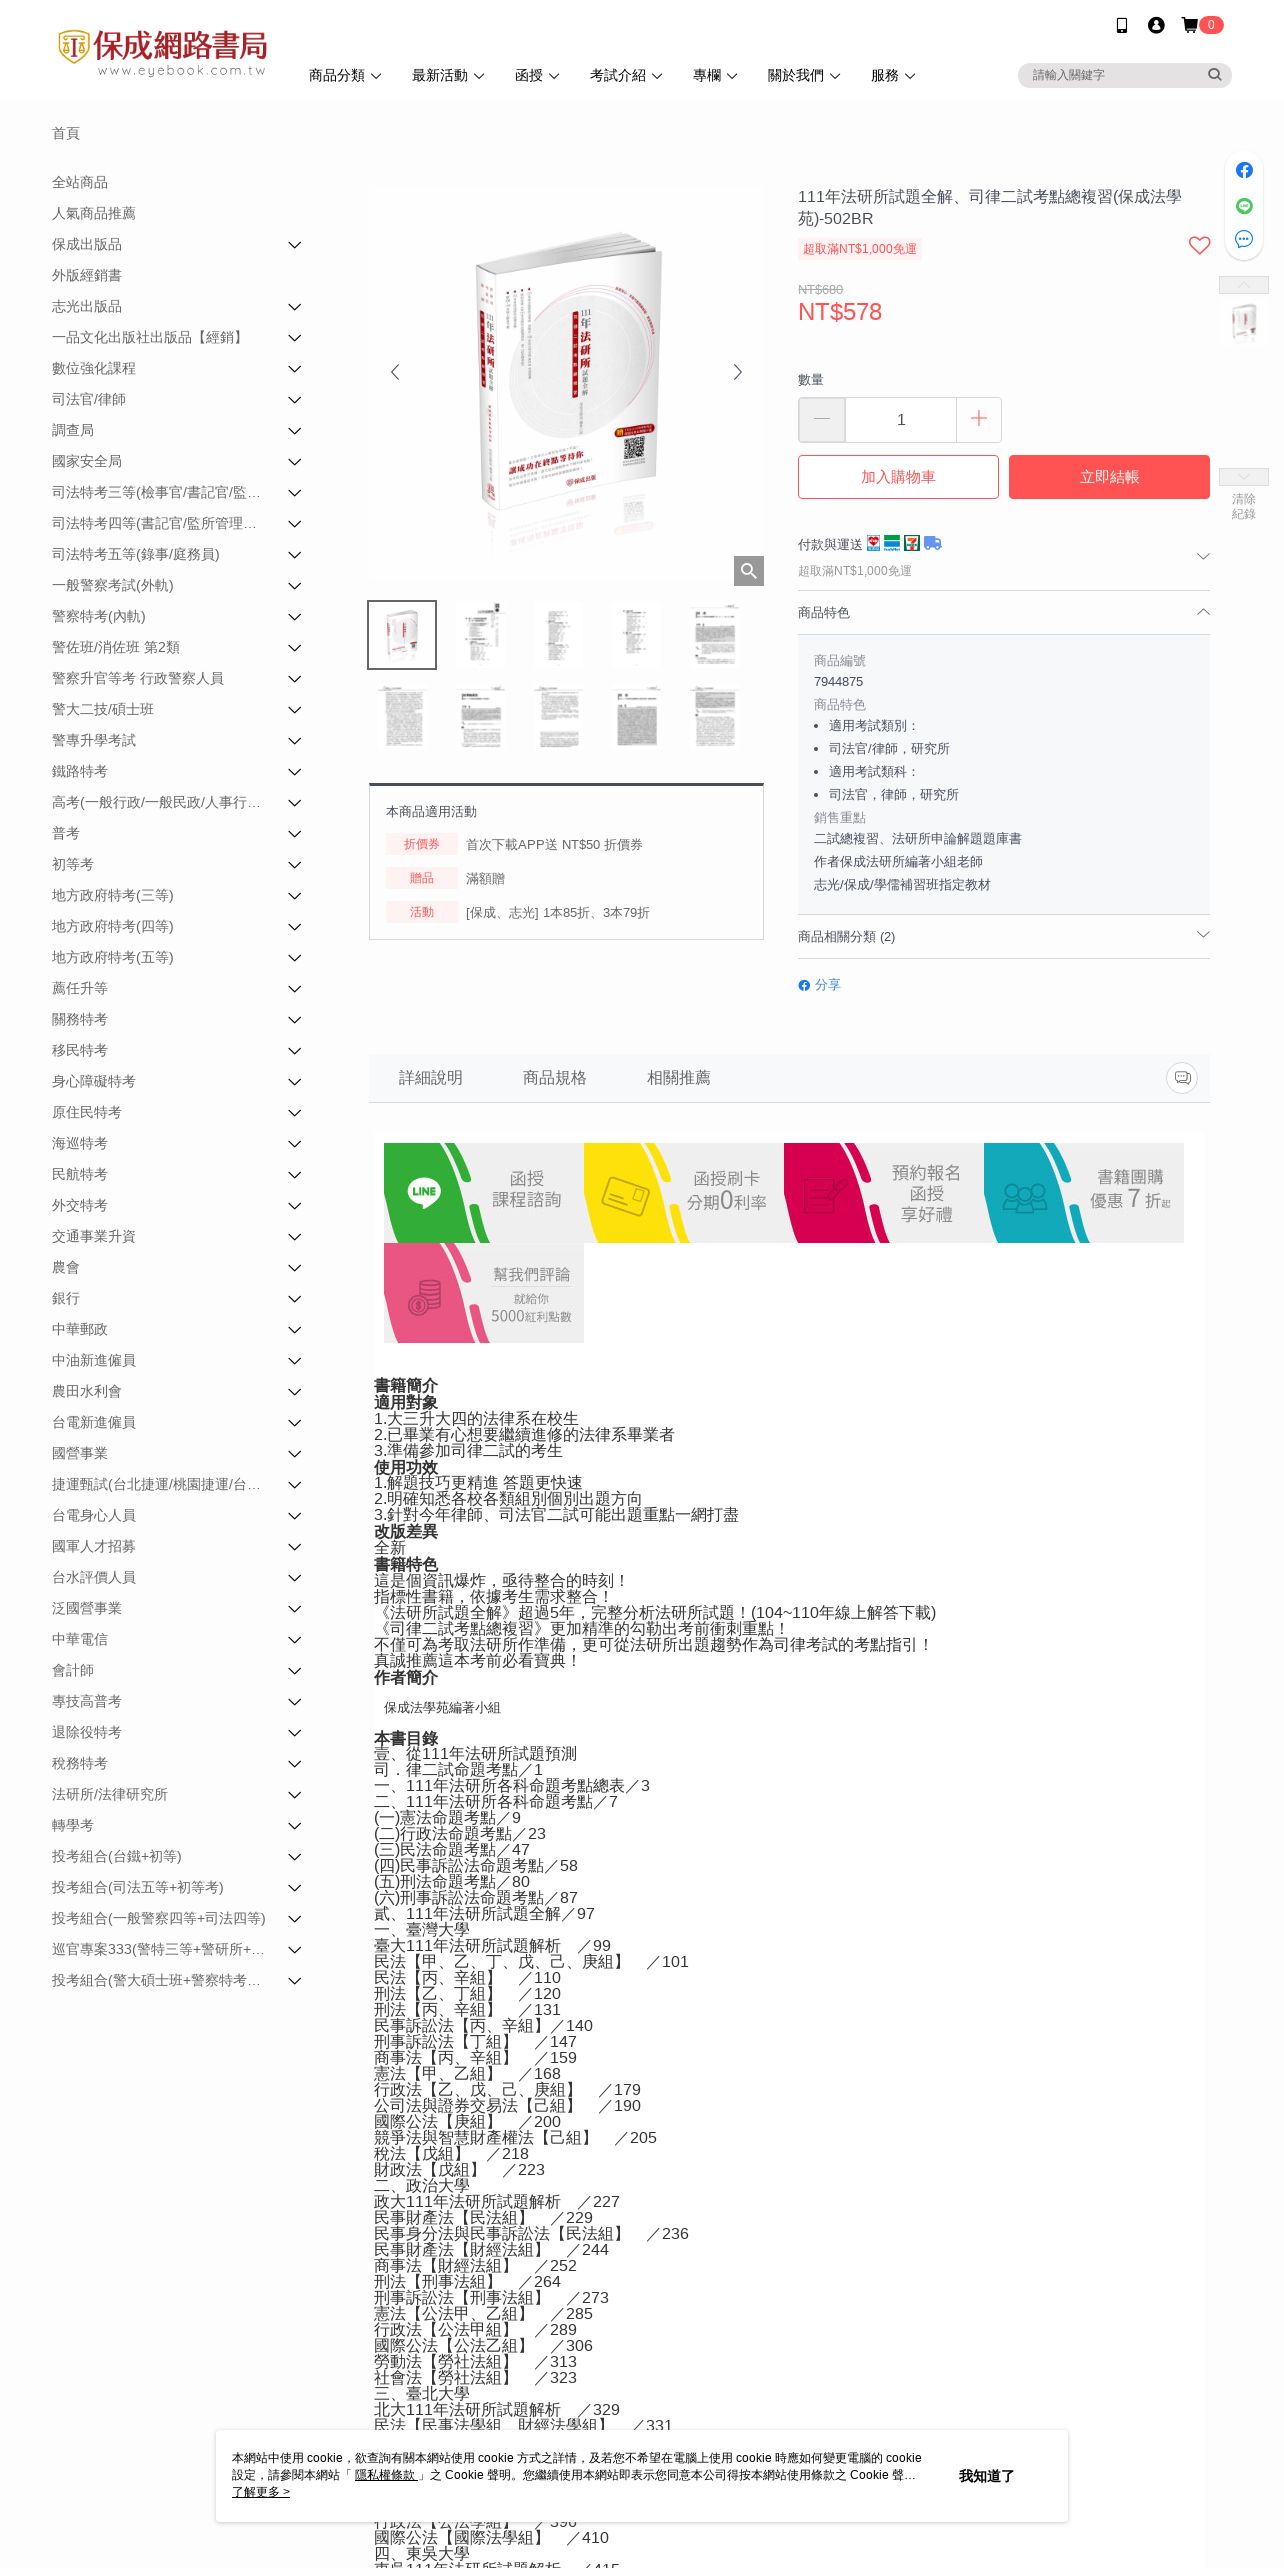This screenshot has width=1284, height=2568.
Task: Decrease quantity with minus button
Action: 822,420
